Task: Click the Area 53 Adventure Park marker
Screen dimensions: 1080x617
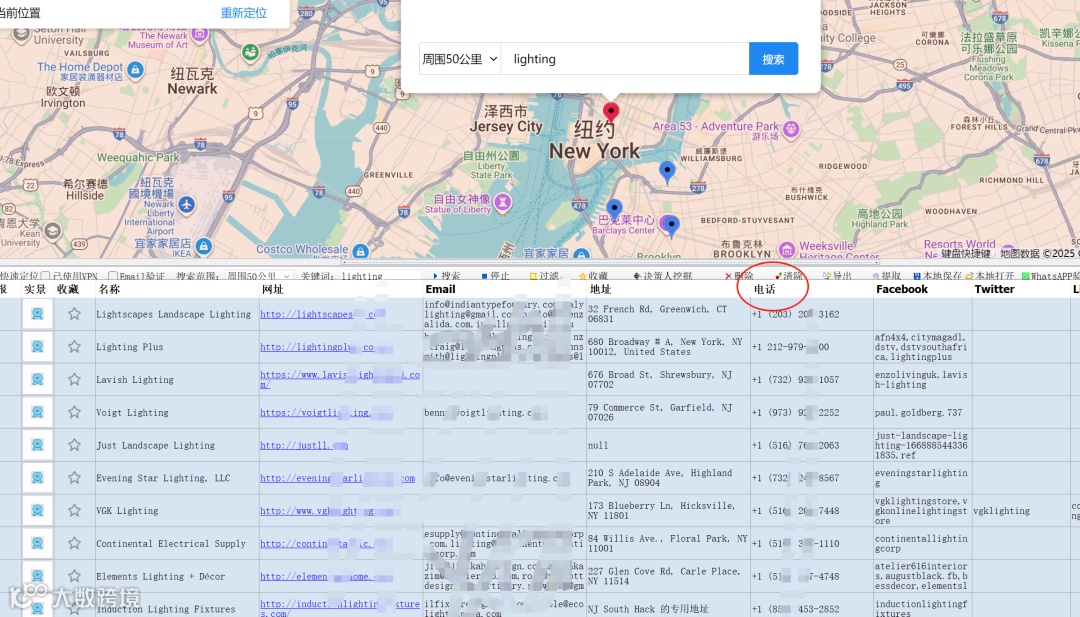Action: point(791,129)
